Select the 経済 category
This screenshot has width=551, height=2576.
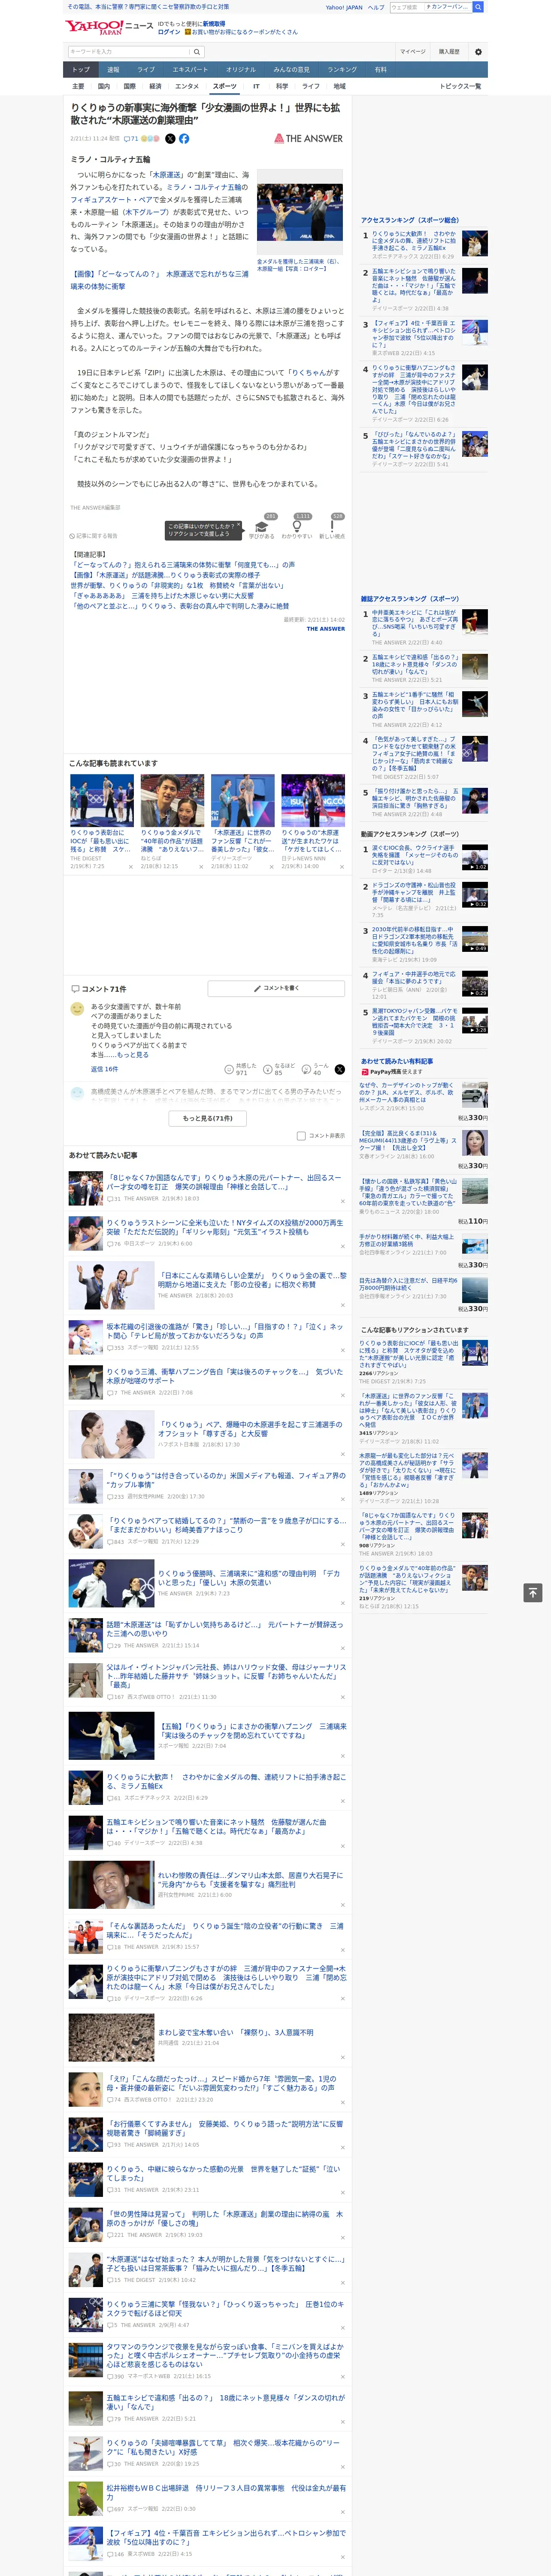(x=155, y=86)
